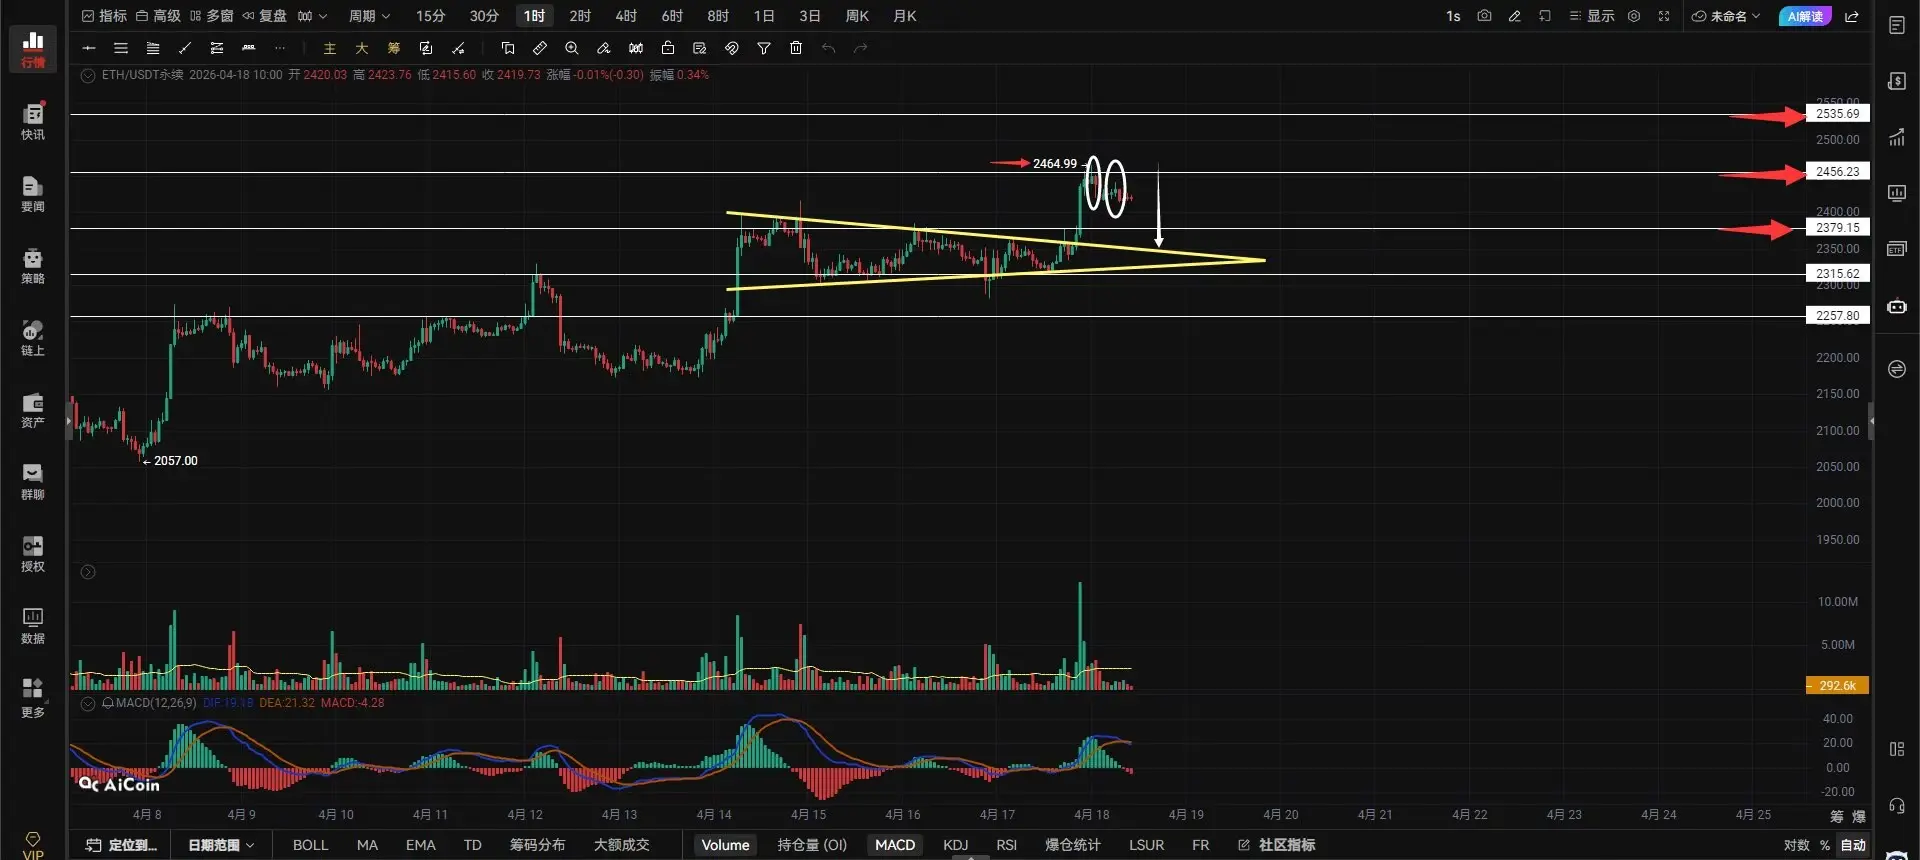Open the 社区指标 community indicators link
Screen dimensions: 1920x860
click(x=1276, y=845)
